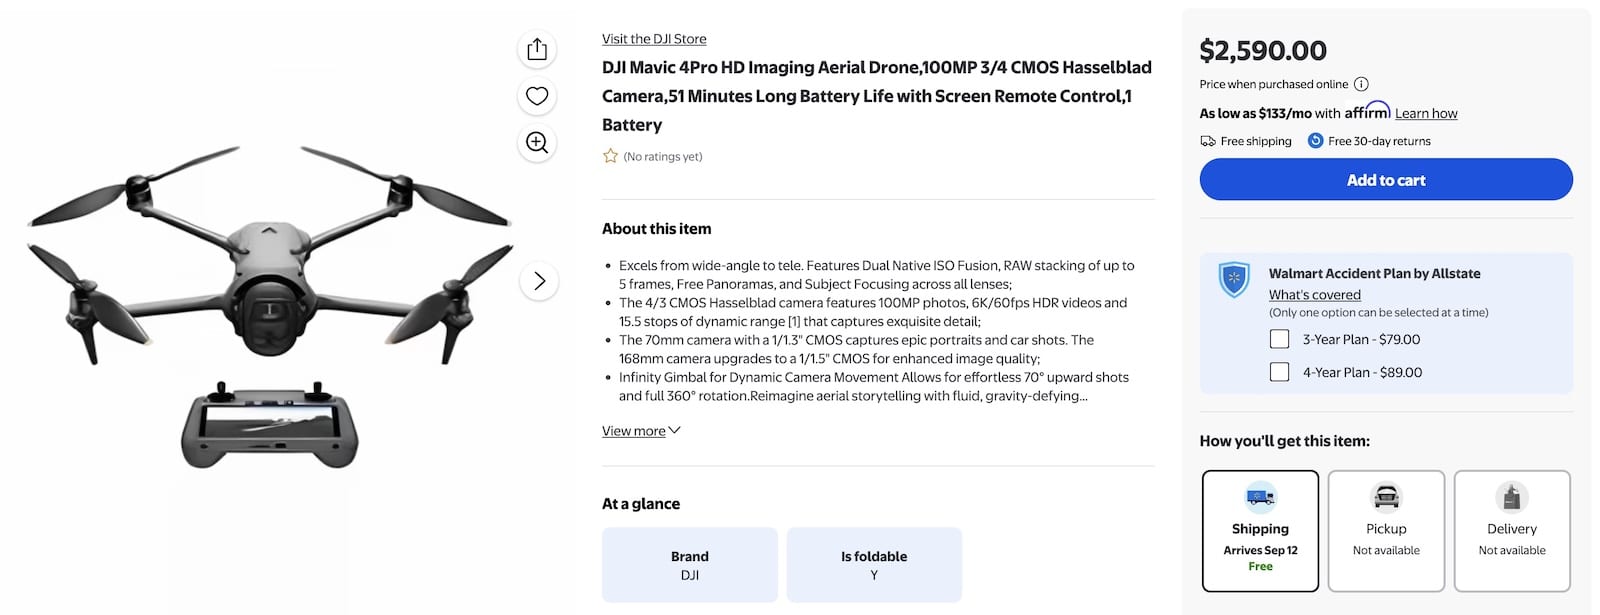
Task: Click the share icon above the heart
Action: [x=537, y=49]
